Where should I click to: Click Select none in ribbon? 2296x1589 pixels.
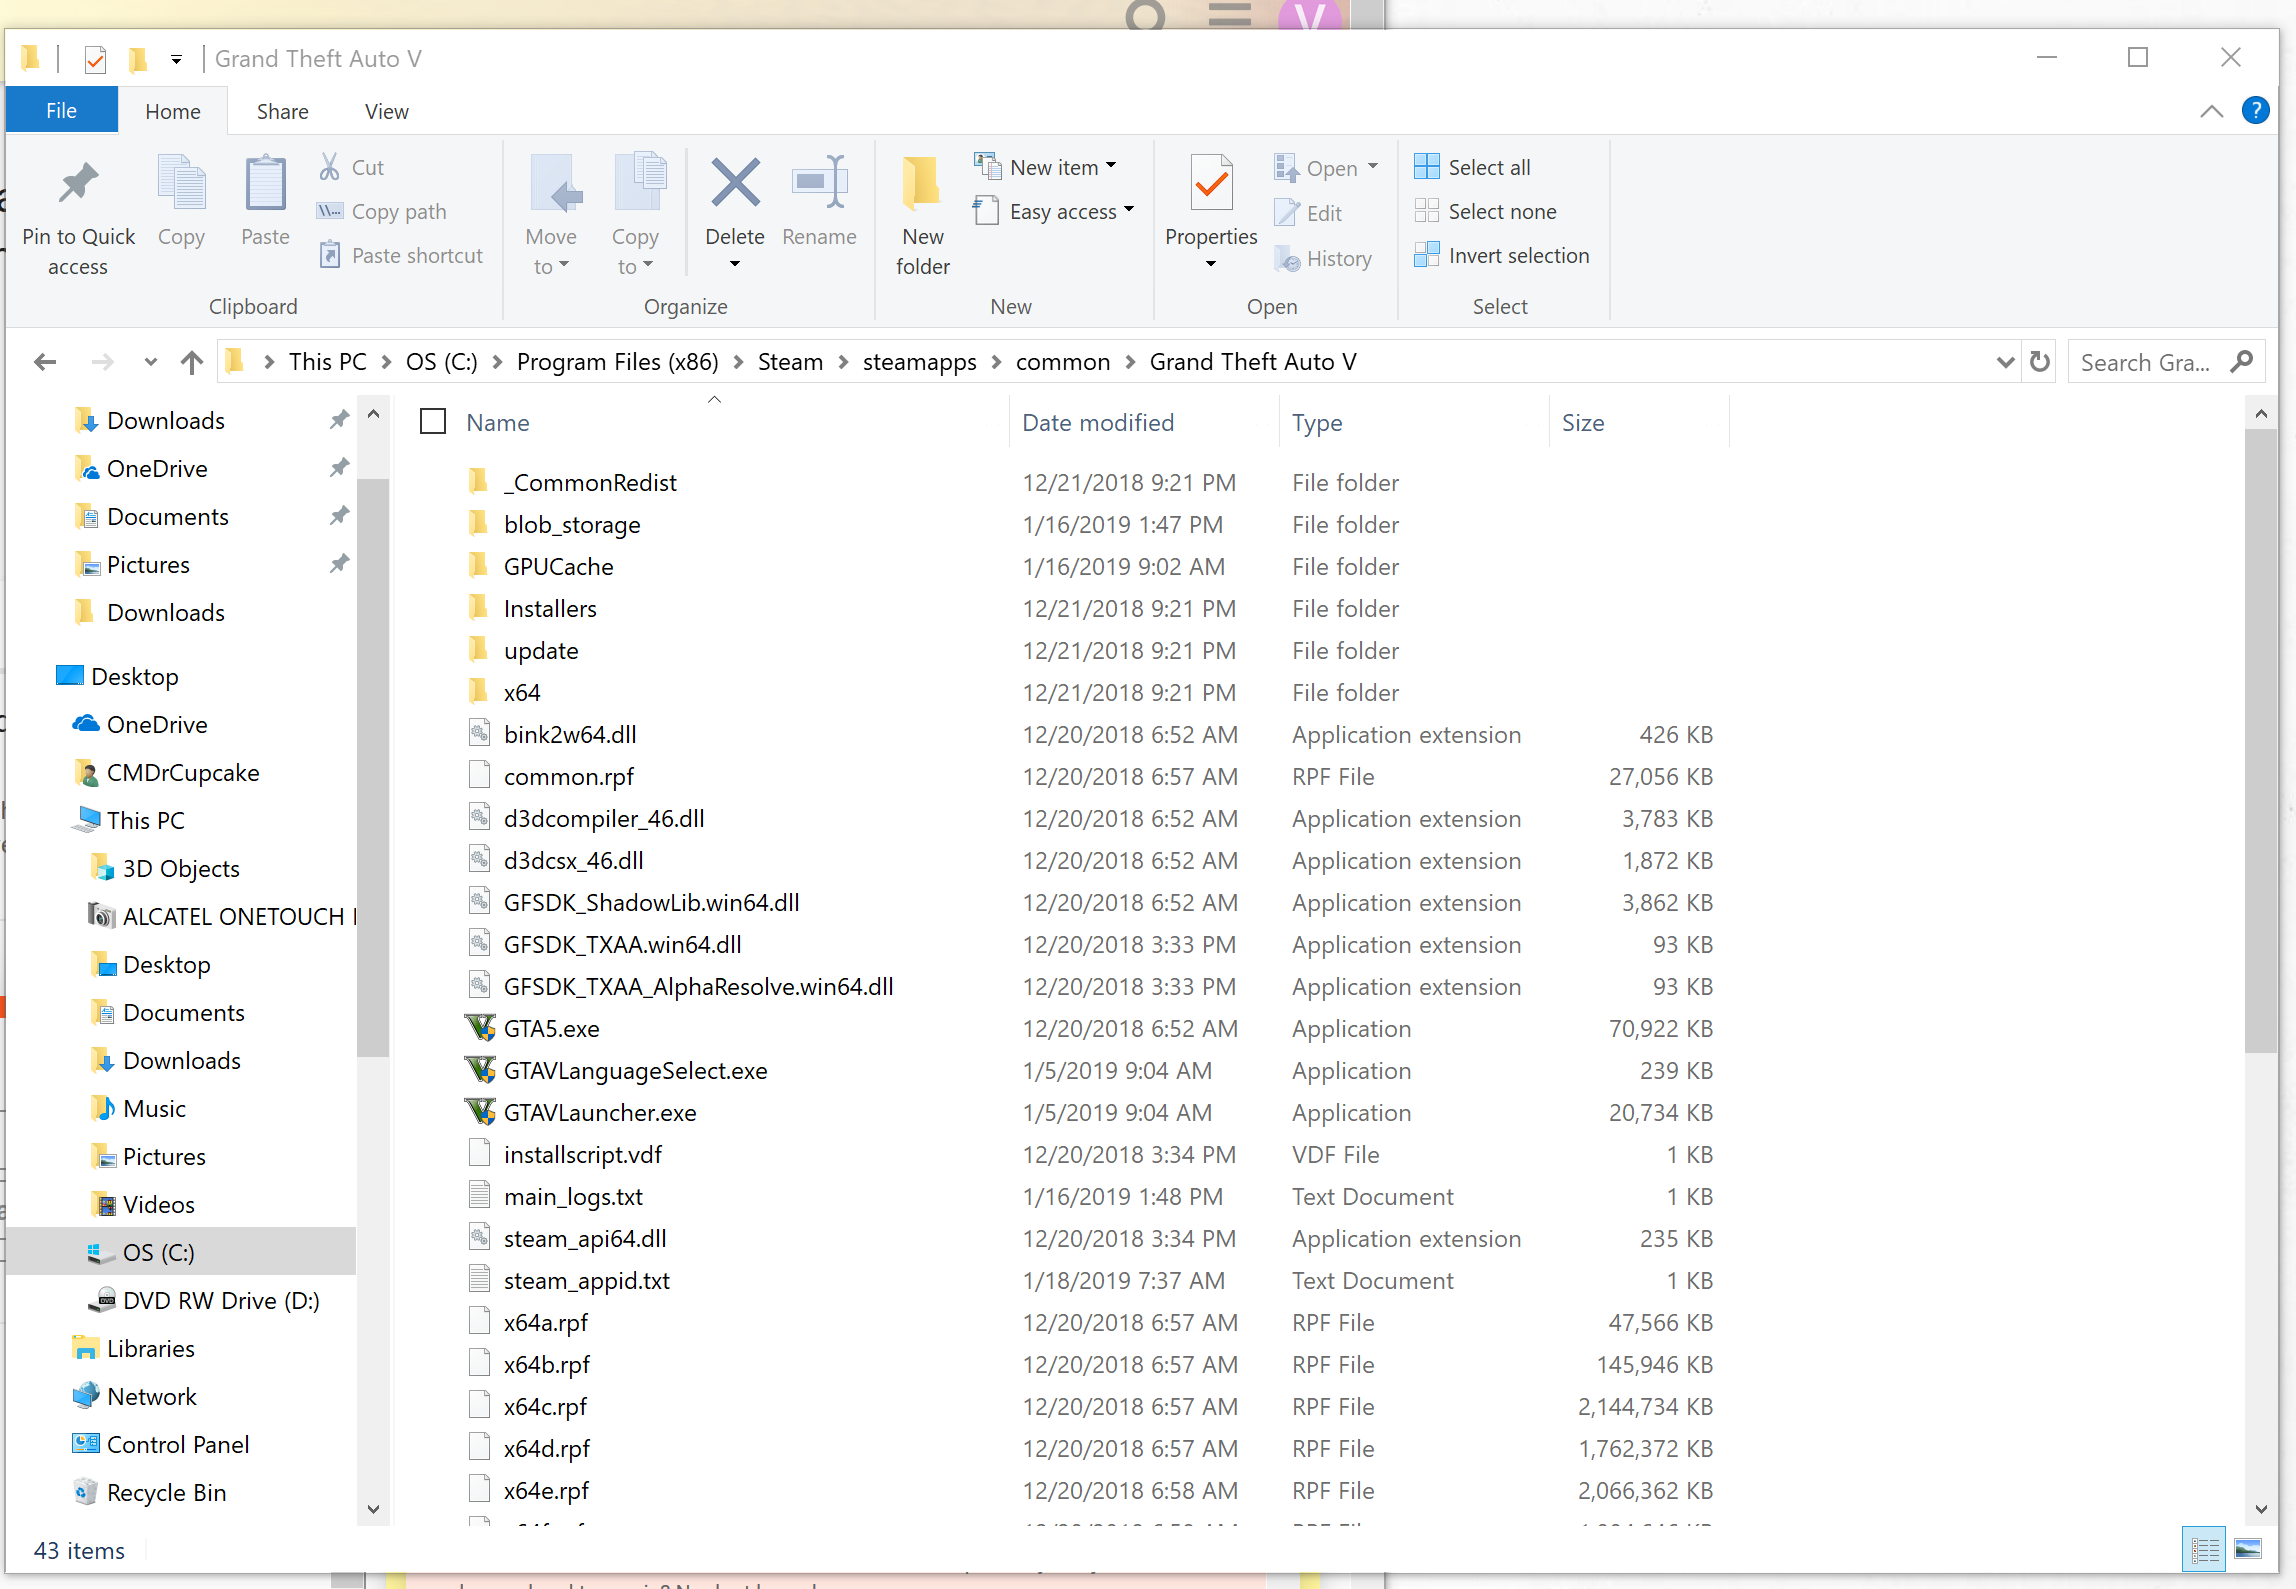coord(1501,212)
